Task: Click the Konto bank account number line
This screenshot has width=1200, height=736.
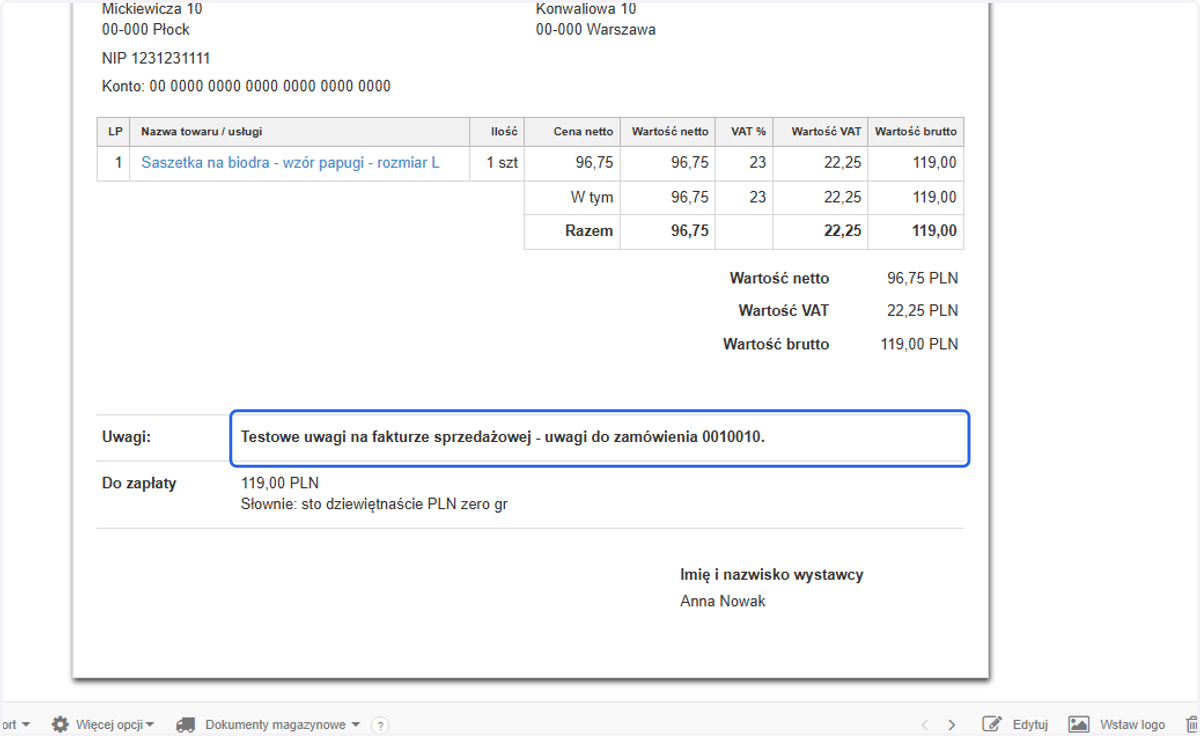Action: point(246,86)
